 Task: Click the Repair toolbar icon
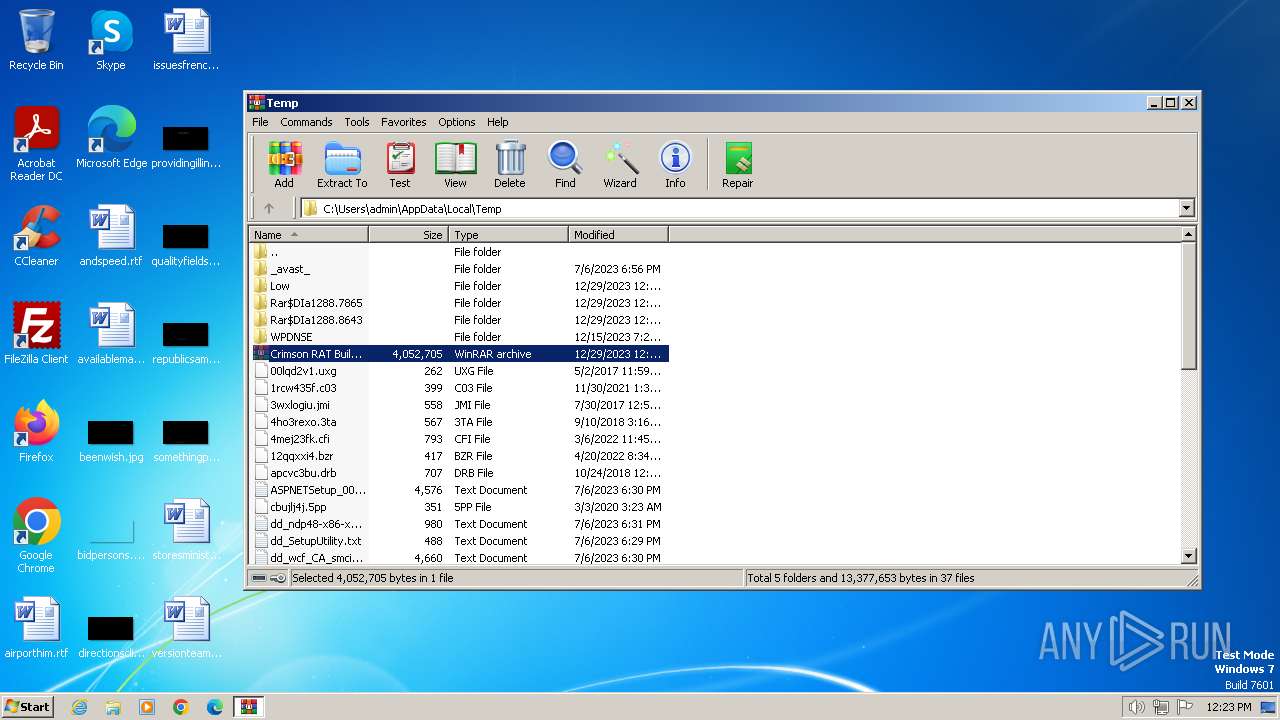point(738,164)
